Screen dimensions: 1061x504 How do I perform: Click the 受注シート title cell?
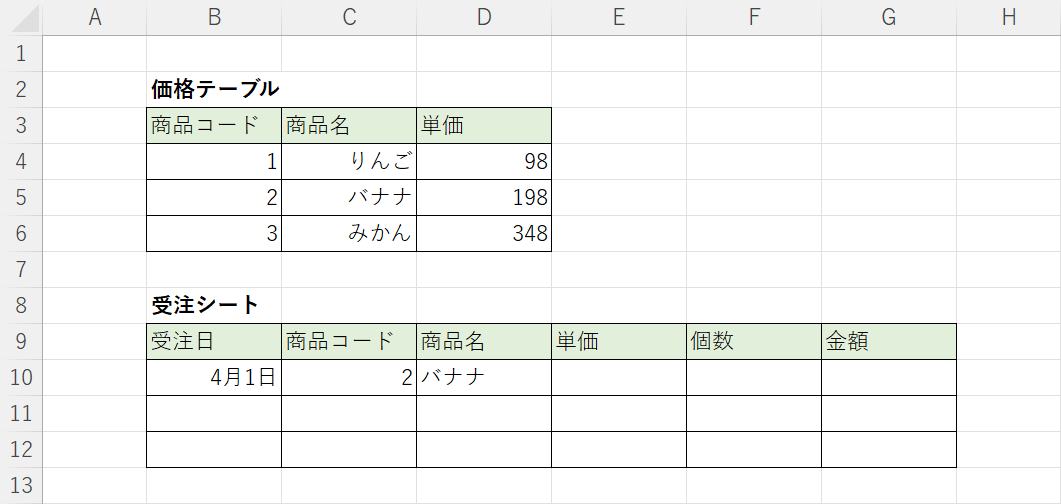pyautogui.click(x=214, y=305)
